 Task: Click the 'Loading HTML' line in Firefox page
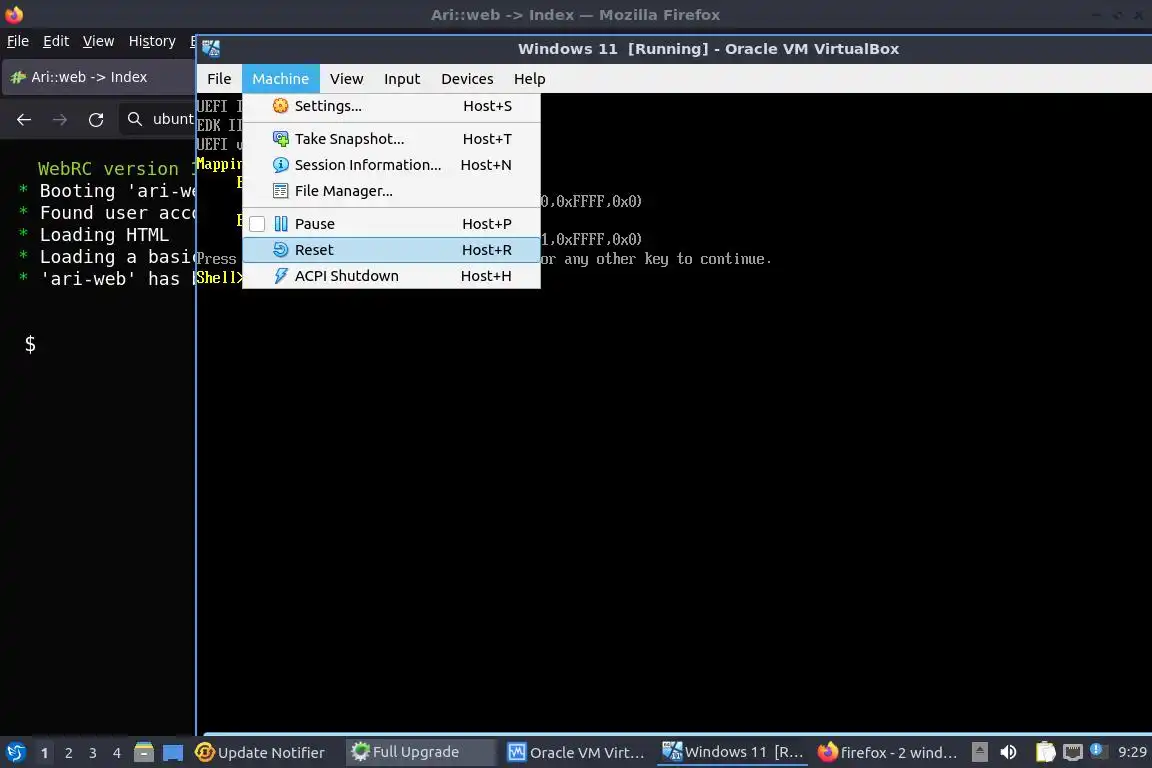pos(104,234)
